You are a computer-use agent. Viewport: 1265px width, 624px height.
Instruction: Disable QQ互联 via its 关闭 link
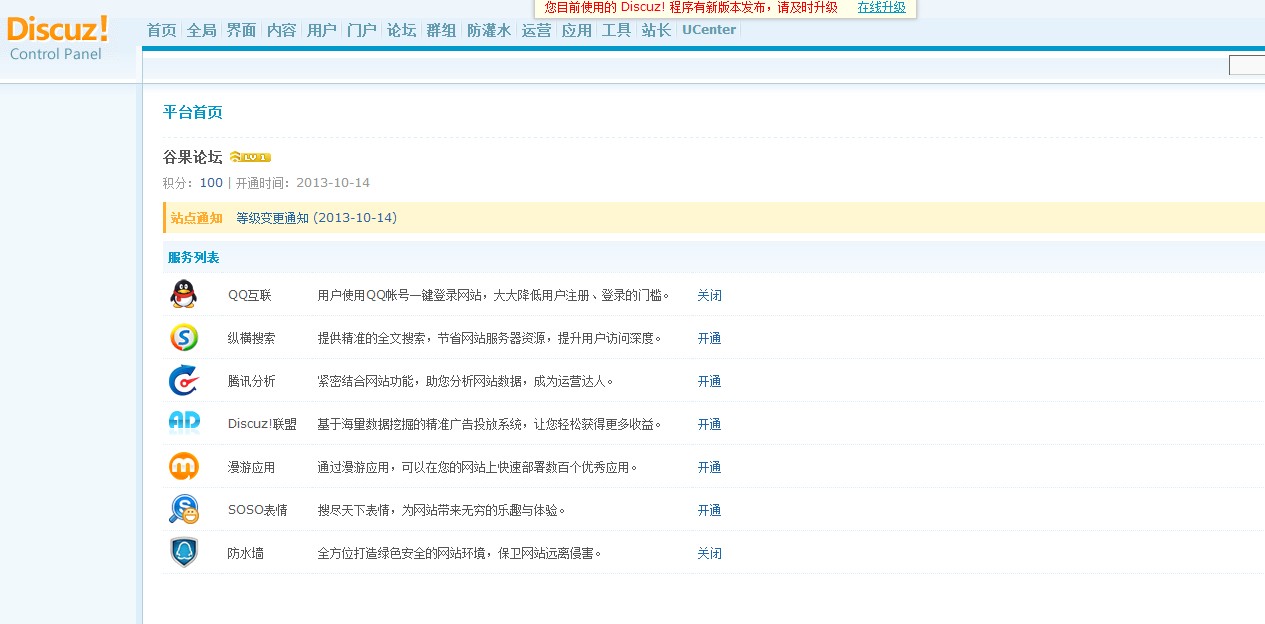click(x=709, y=296)
